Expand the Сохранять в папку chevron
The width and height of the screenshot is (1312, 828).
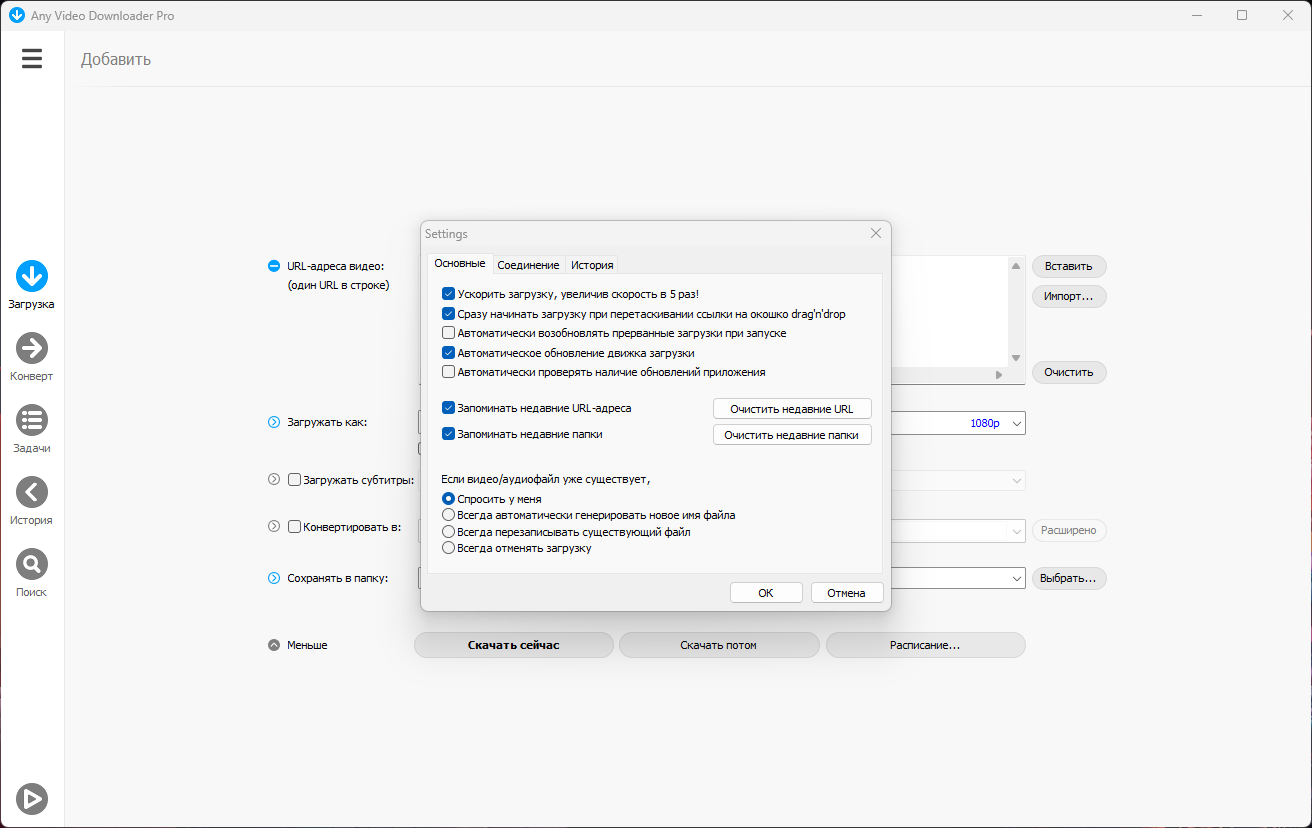pyautogui.click(x=274, y=578)
